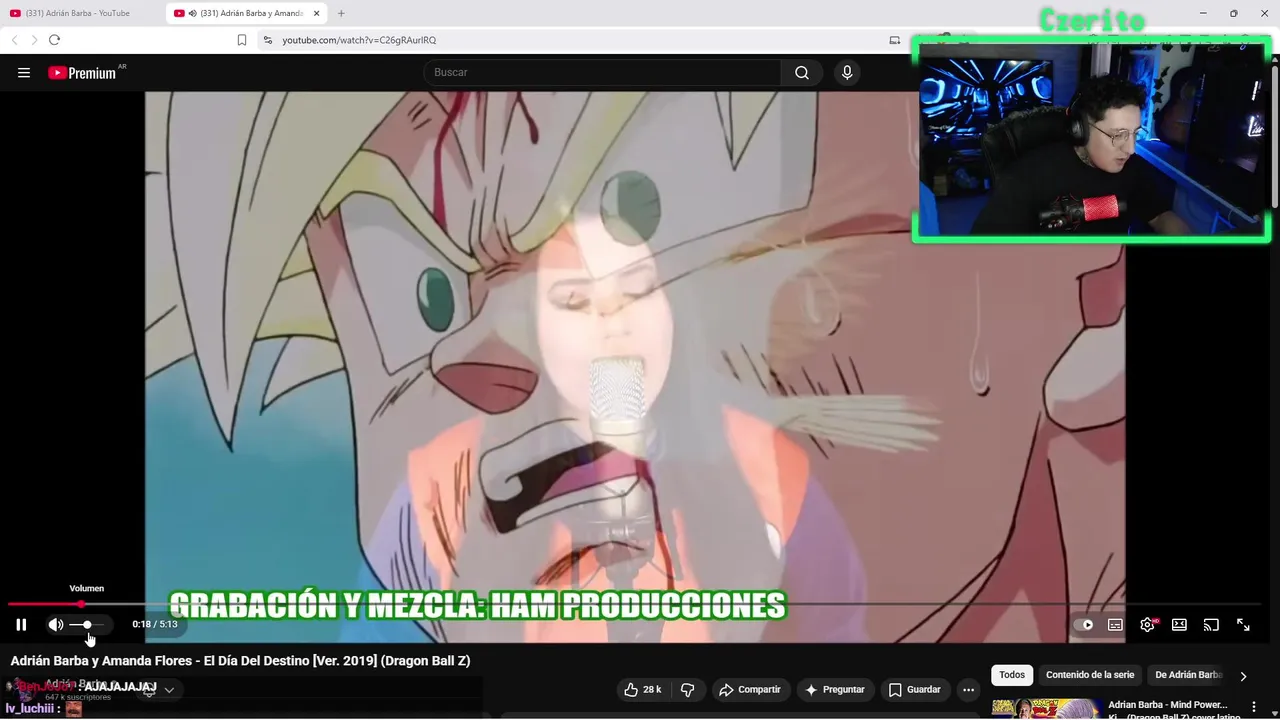
Task: Pause the video playback
Action: pos(21,624)
